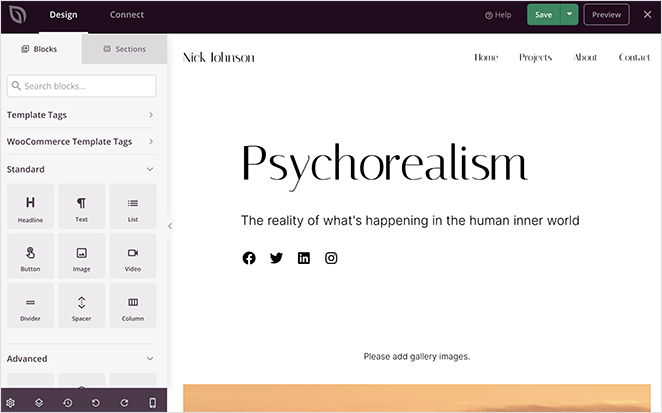662x413 pixels.
Task: Select the Headline block
Action: pos(30,207)
